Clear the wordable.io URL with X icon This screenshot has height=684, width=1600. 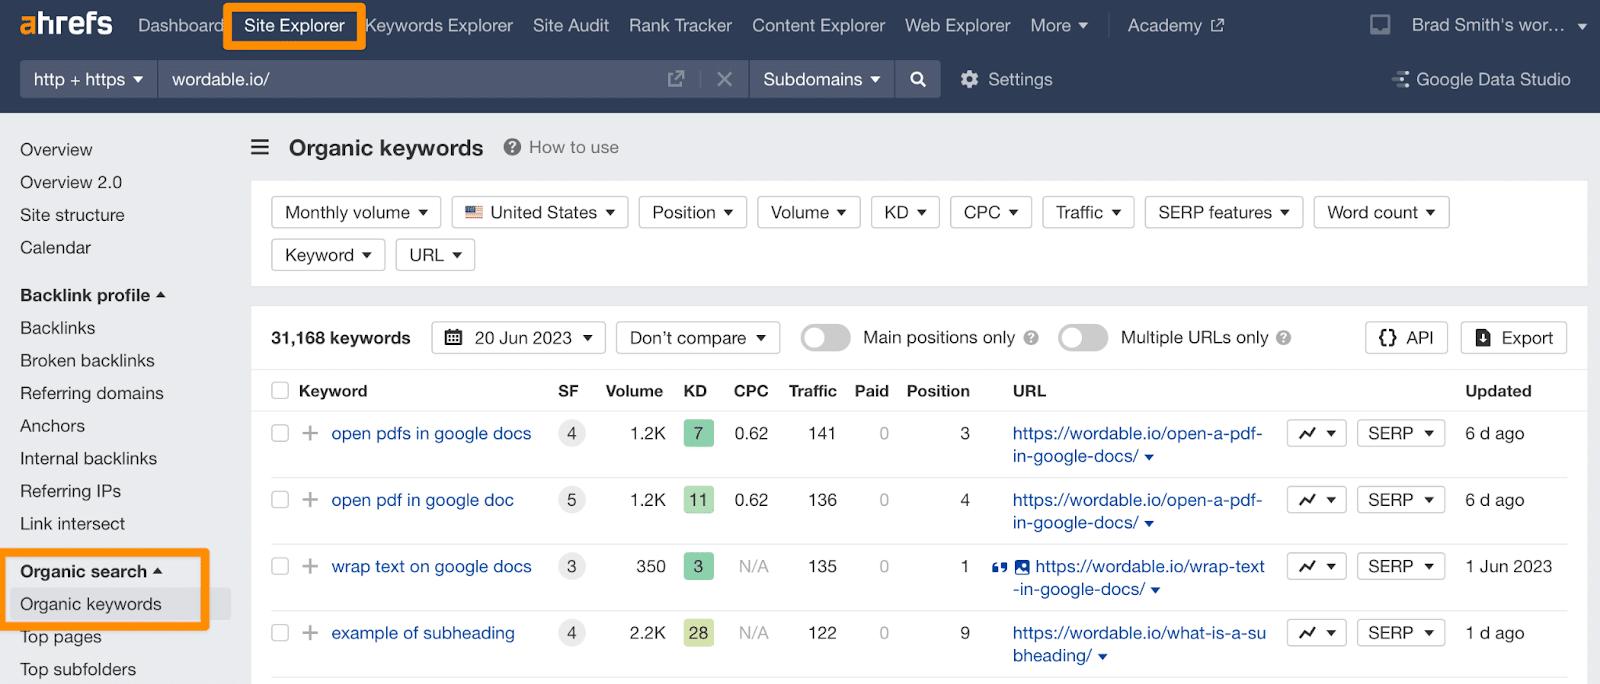click(725, 79)
